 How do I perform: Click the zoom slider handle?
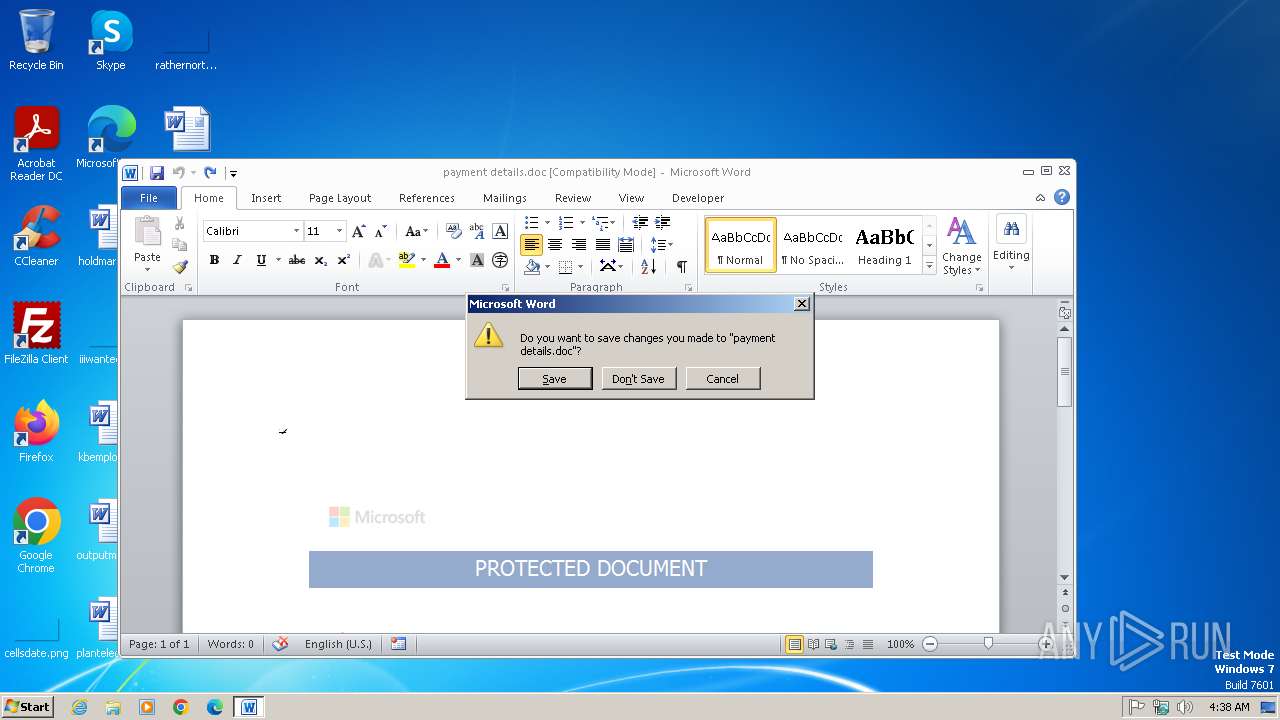pos(988,644)
